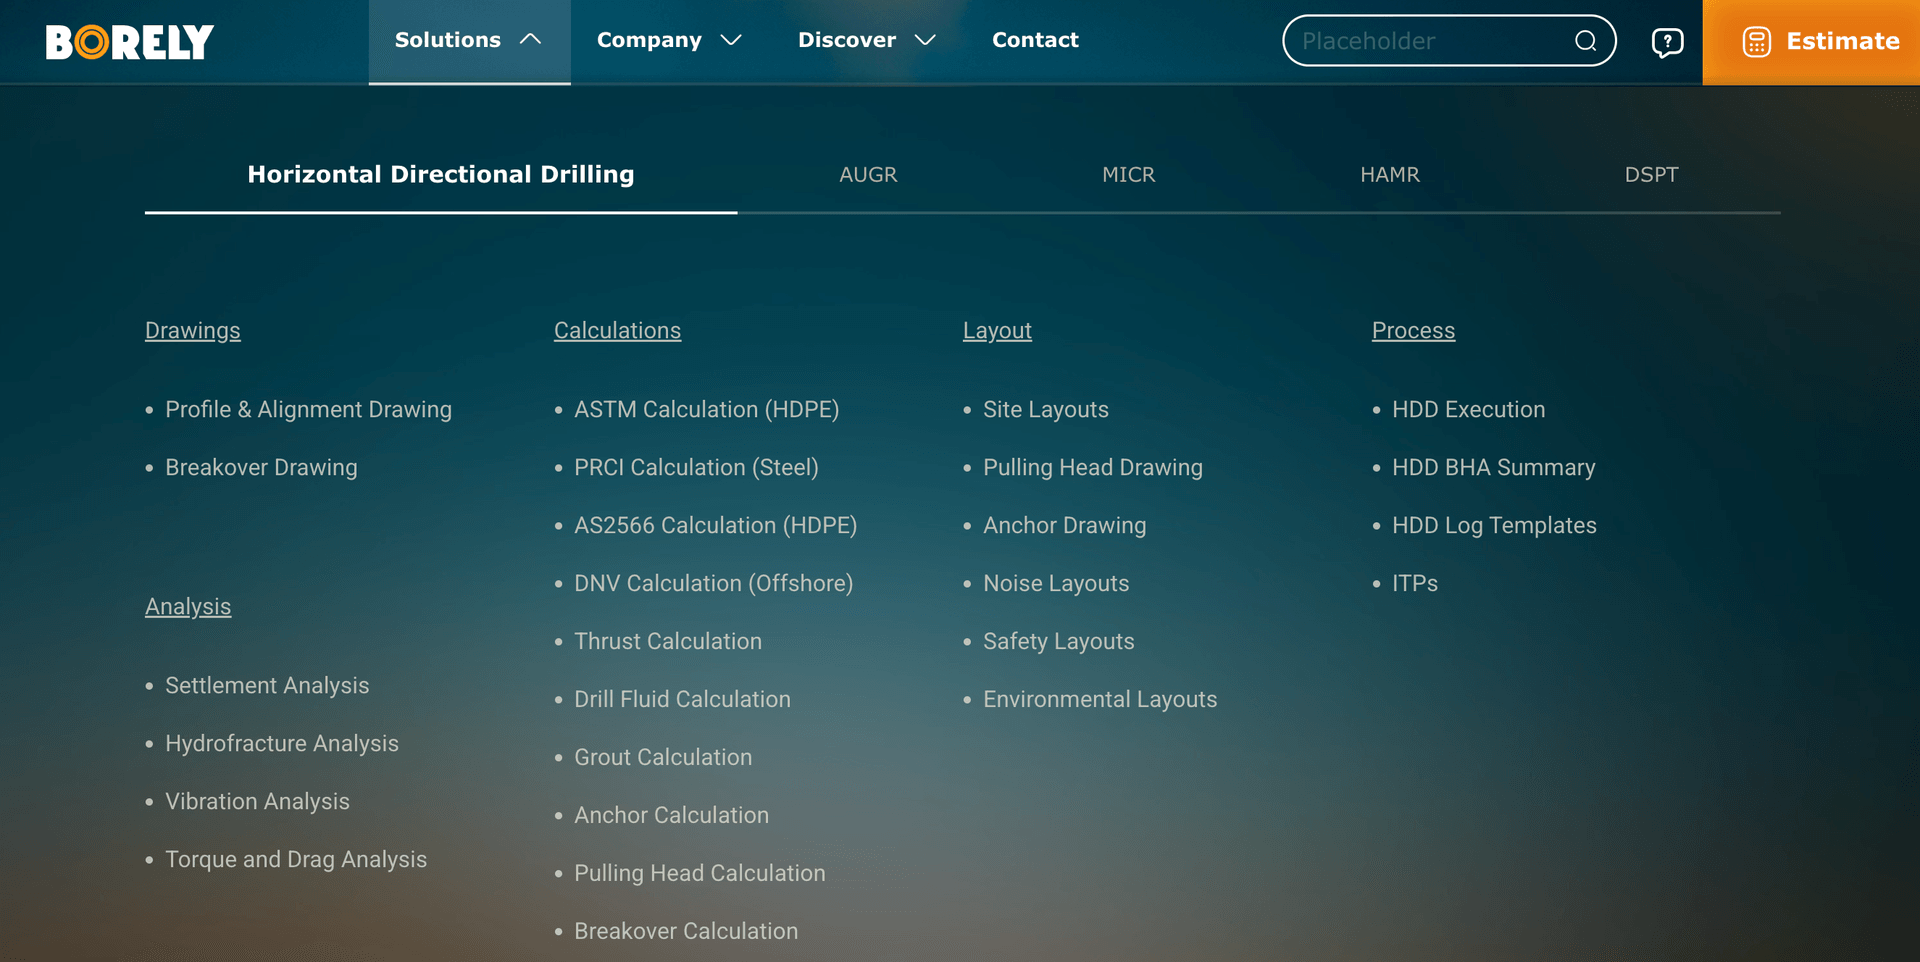Open ASTM Calculation (HDPE)
Image resolution: width=1920 pixels, height=962 pixels.
[x=706, y=410]
